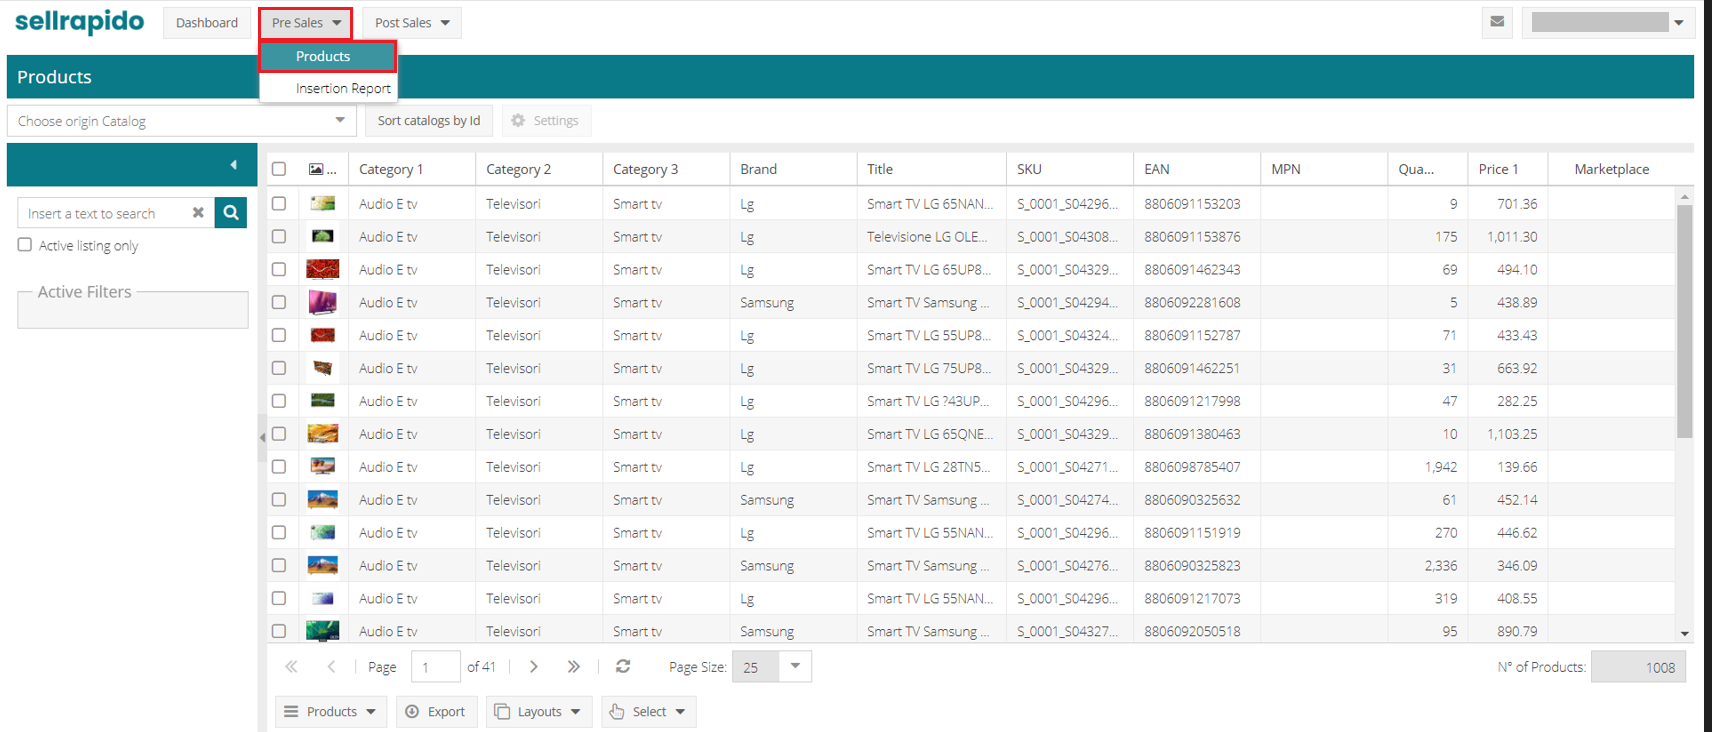Open thumbnail of Televisione LG OLE row
This screenshot has width=1712, height=732.
(x=322, y=236)
